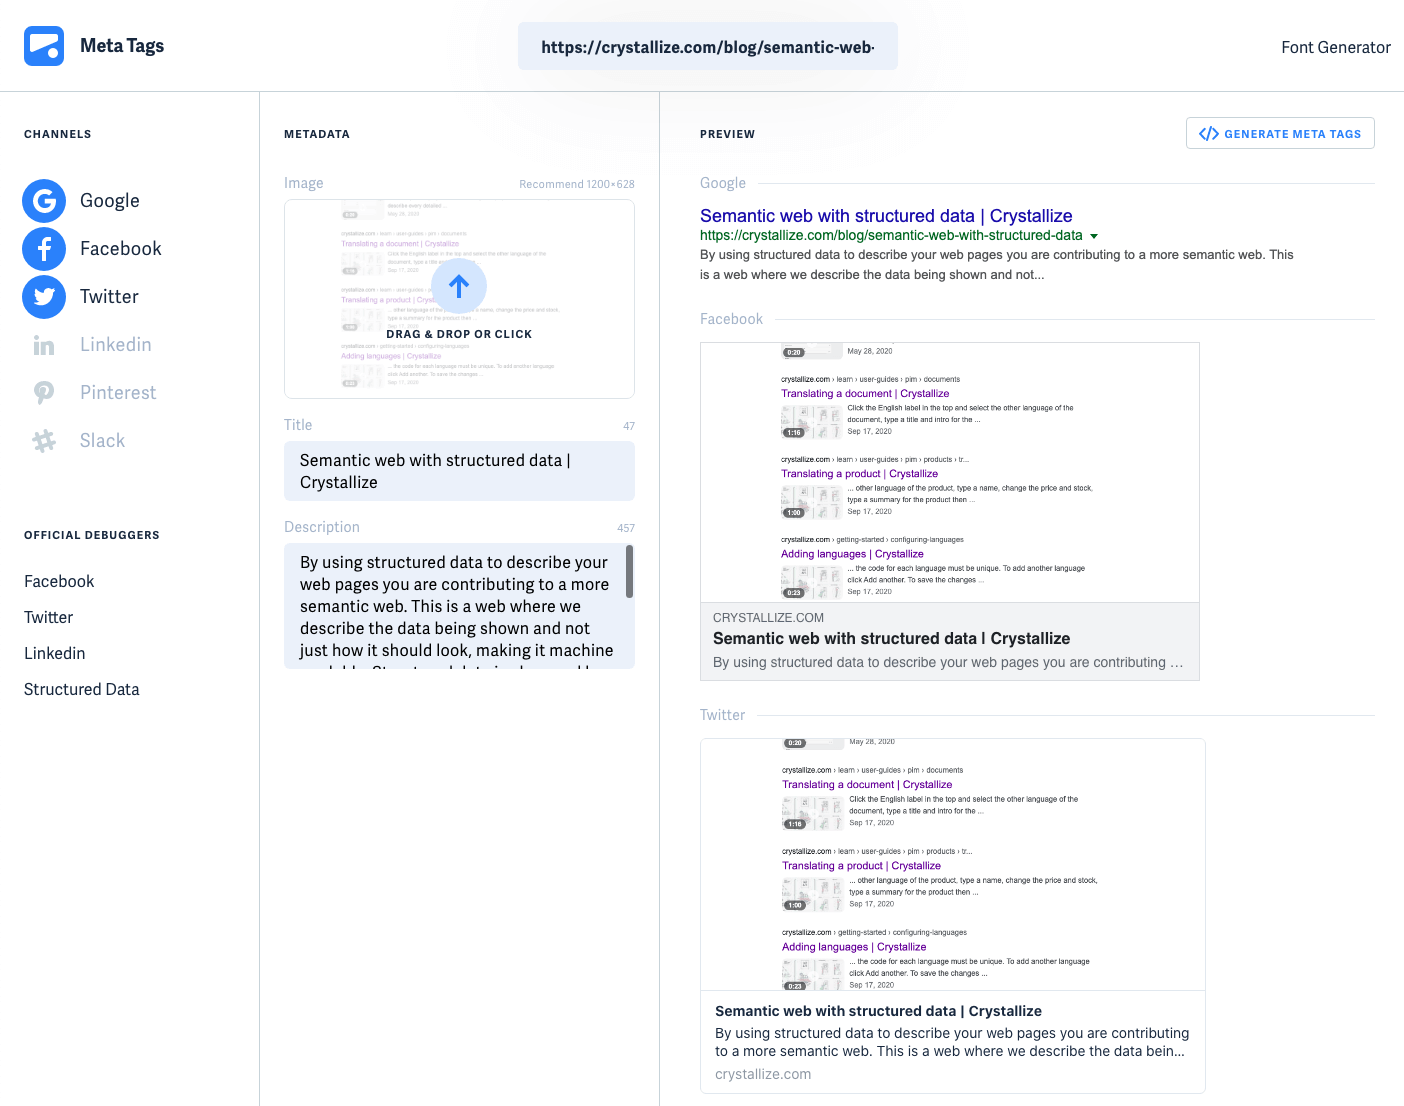Viewport: 1404px width, 1106px height.
Task: Enable the Slack channel icon
Action: click(44, 441)
